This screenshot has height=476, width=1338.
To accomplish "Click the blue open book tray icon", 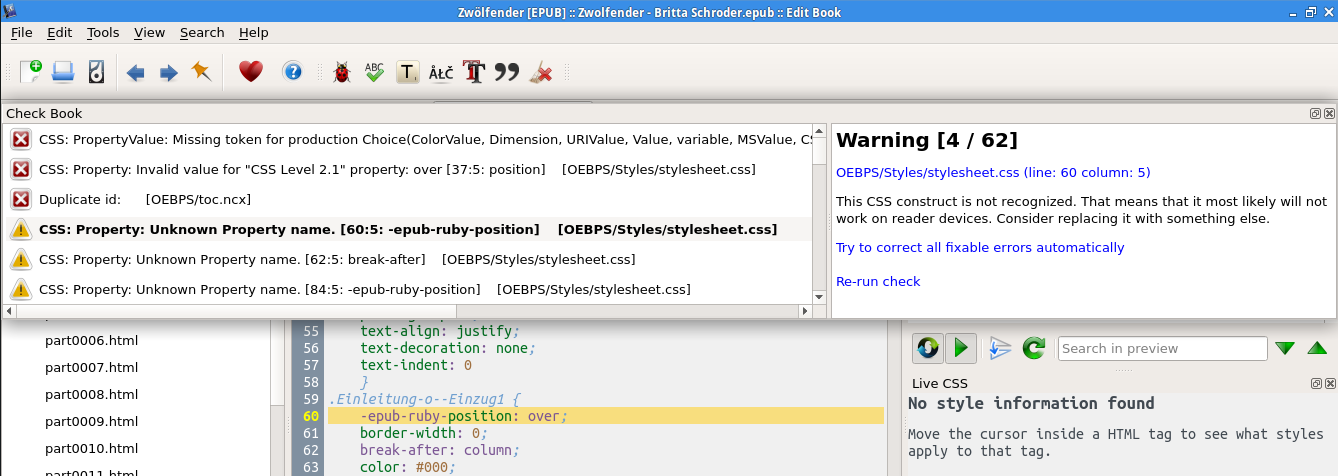I will pos(63,72).
